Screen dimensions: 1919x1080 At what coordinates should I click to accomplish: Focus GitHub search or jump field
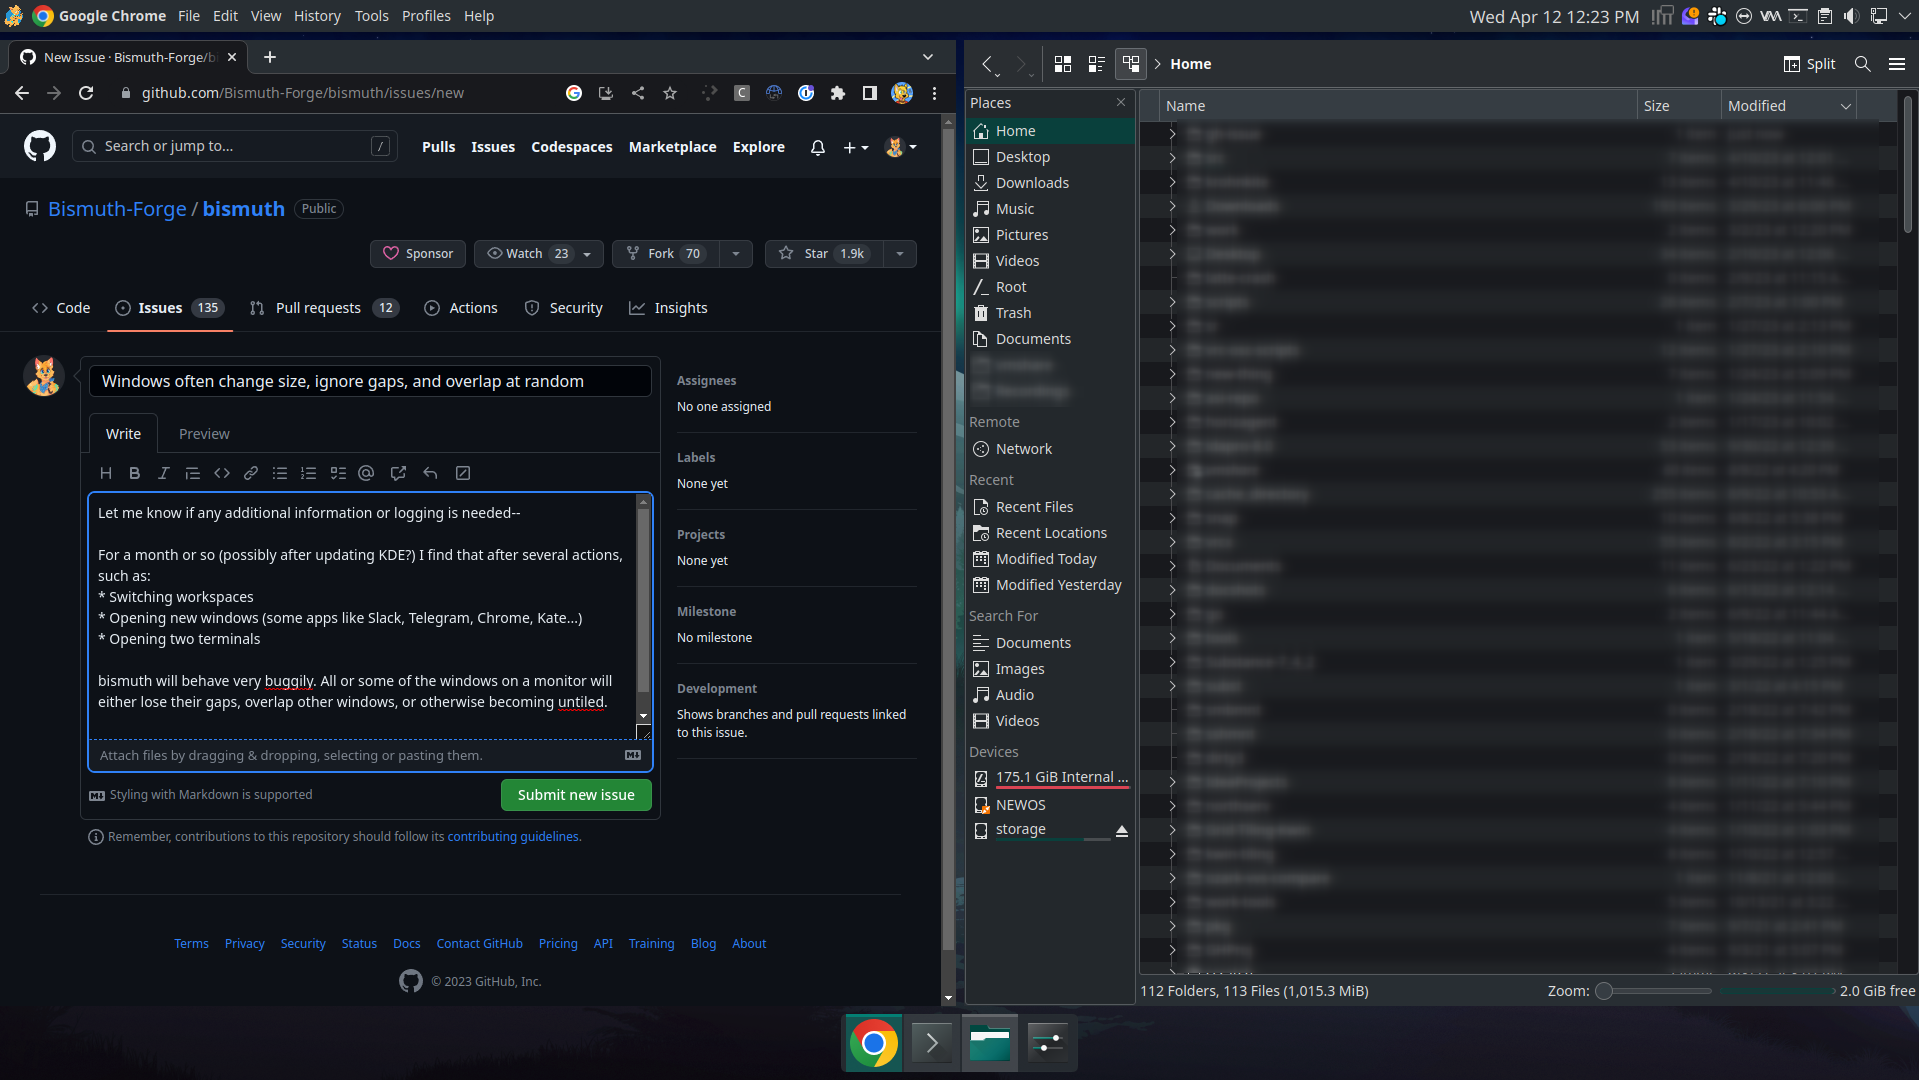click(x=235, y=147)
